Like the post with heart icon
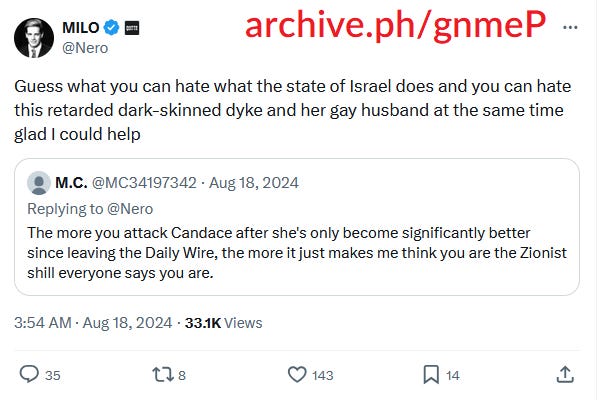601x400 pixels. coord(297,374)
